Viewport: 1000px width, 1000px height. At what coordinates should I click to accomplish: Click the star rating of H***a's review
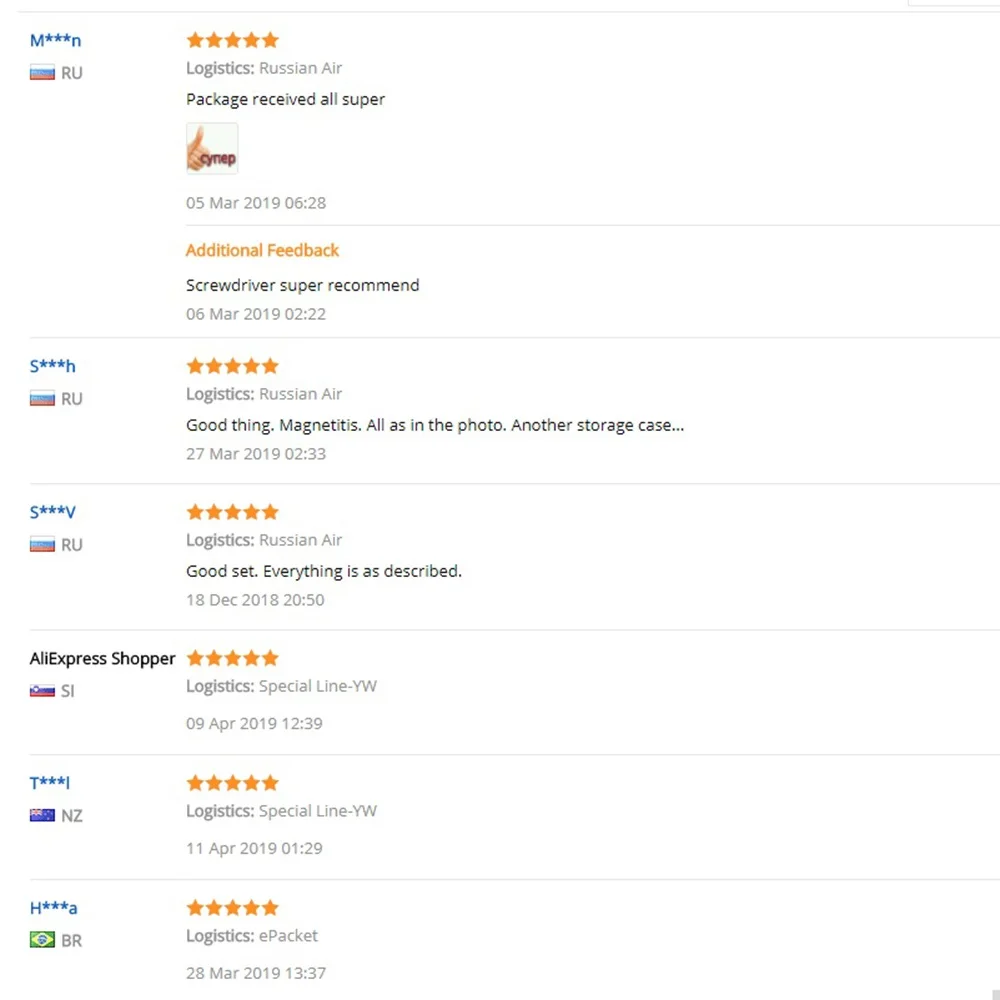pyautogui.click(x=232, y=908)
